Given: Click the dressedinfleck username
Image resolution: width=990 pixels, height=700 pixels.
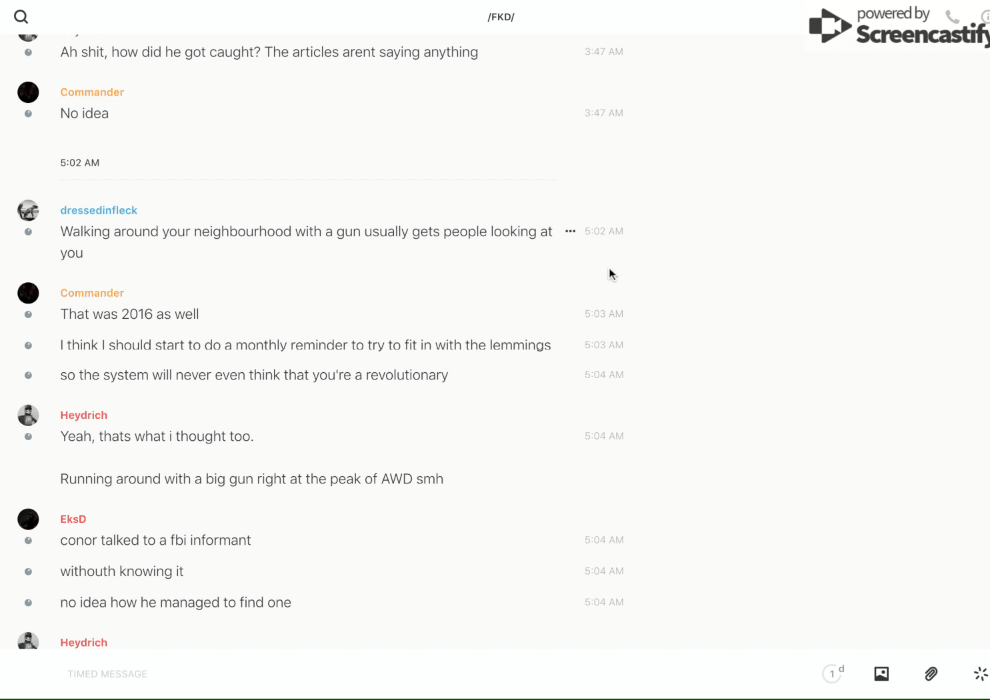Looking at the screenshot, I should pos(98,210).
